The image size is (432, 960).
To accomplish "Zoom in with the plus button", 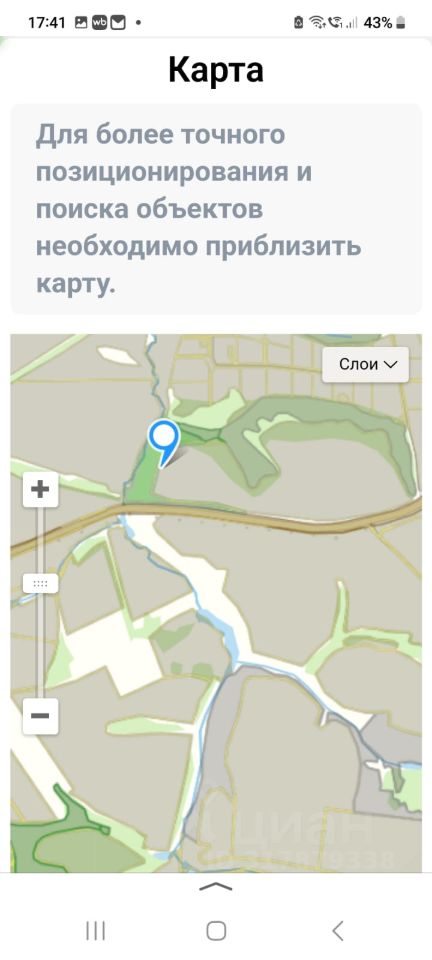I will tap(40, 489).
